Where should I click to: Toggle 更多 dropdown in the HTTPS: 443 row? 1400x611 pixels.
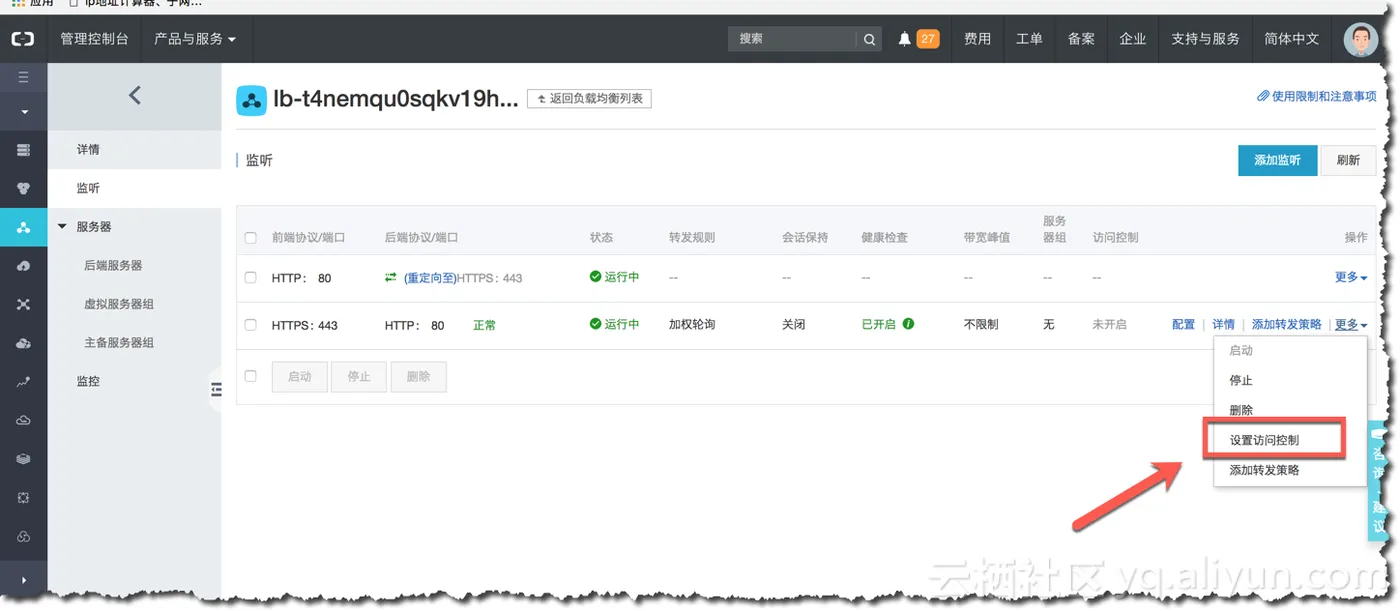[1351, 324]
